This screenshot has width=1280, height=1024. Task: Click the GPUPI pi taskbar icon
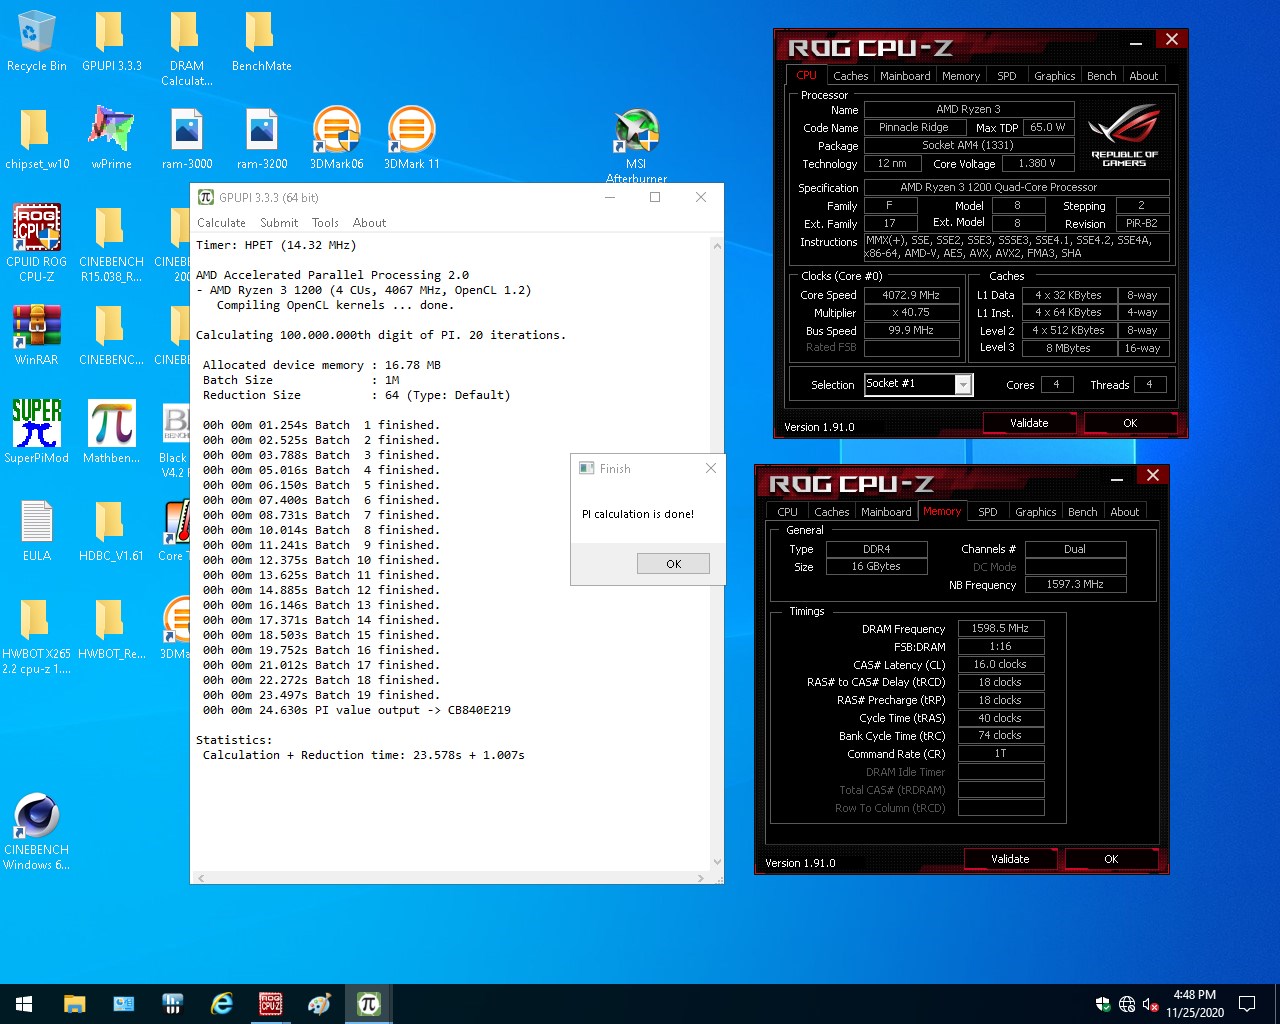[368, 1004]
